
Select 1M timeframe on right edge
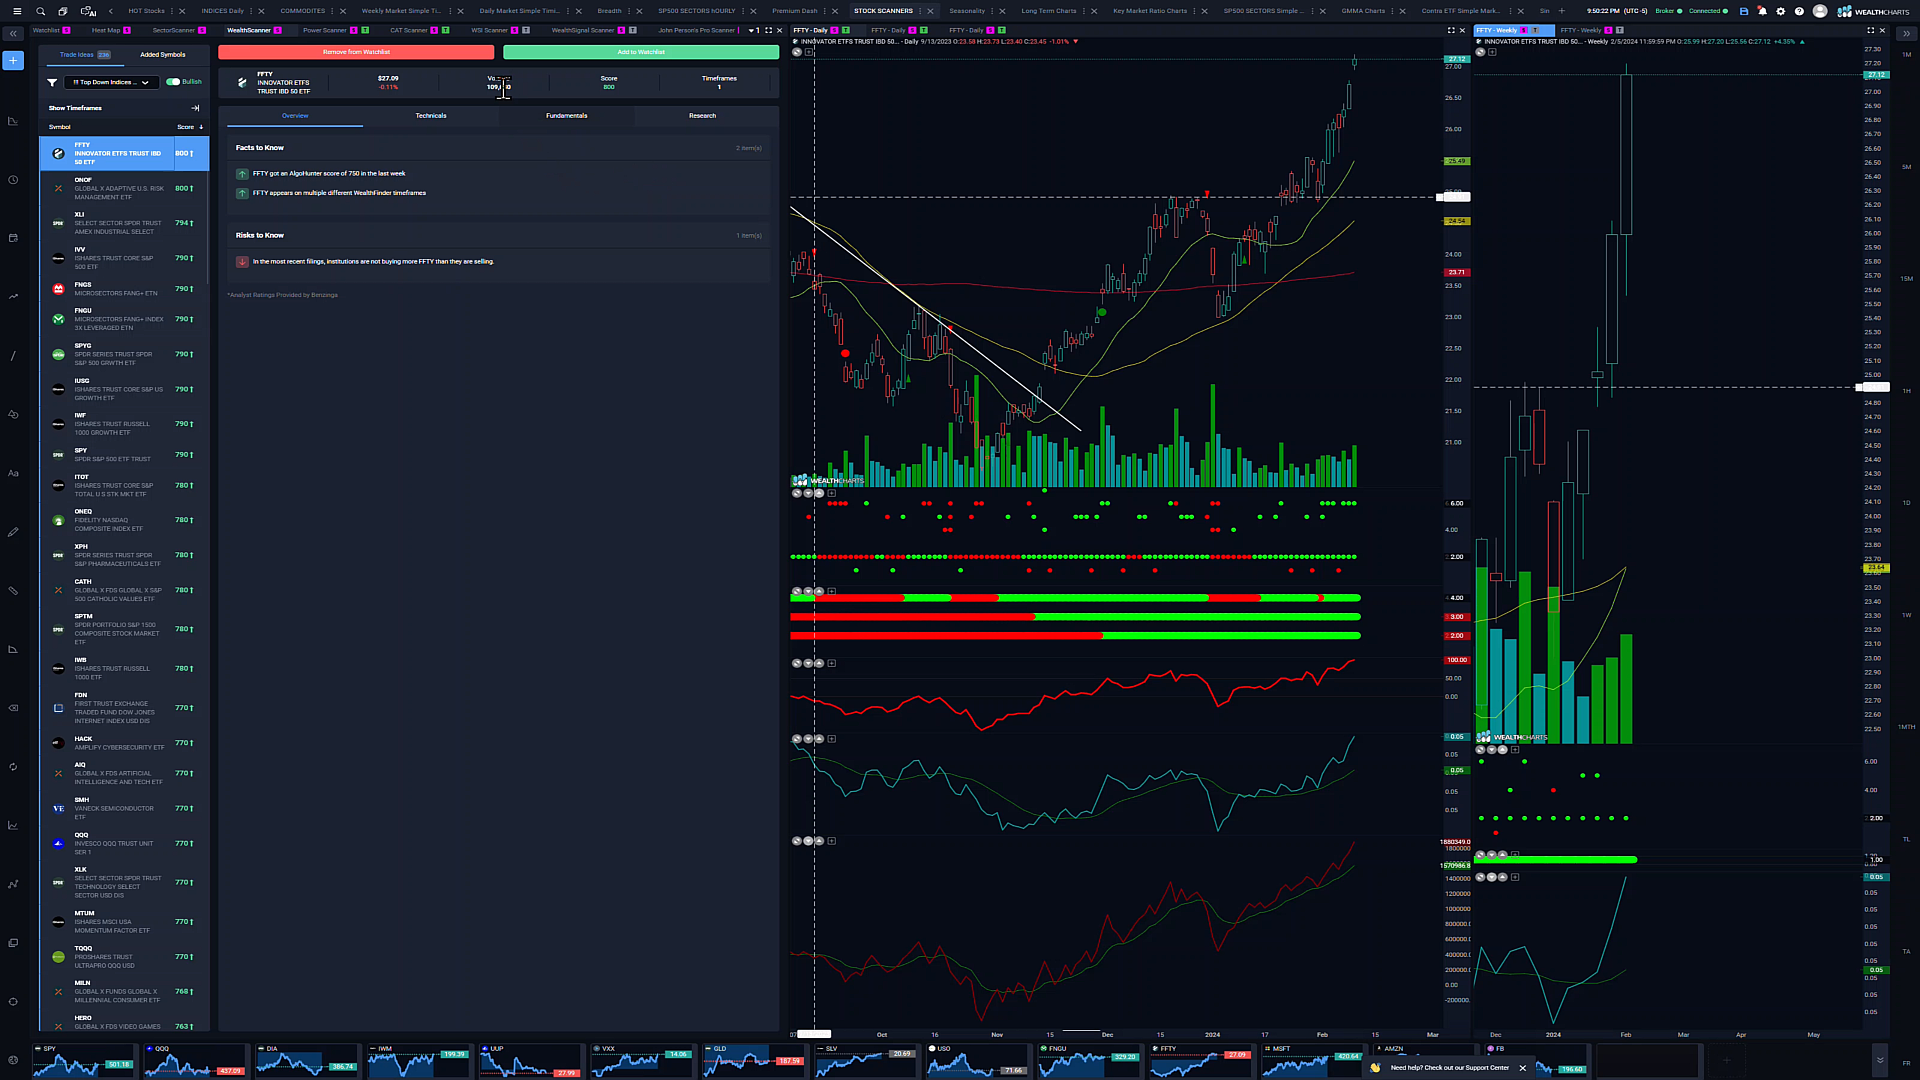click(1906, 55)
